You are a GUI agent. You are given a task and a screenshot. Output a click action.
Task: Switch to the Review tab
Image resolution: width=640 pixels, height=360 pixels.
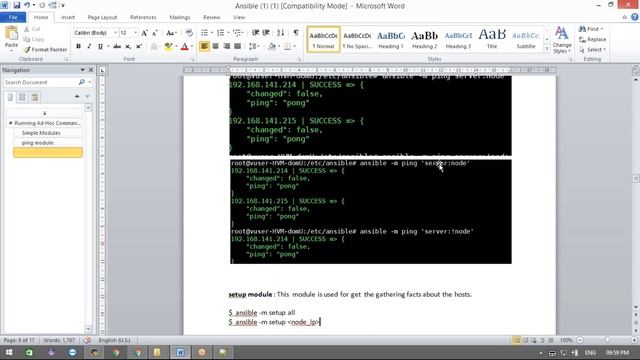[x=211, y=17]
